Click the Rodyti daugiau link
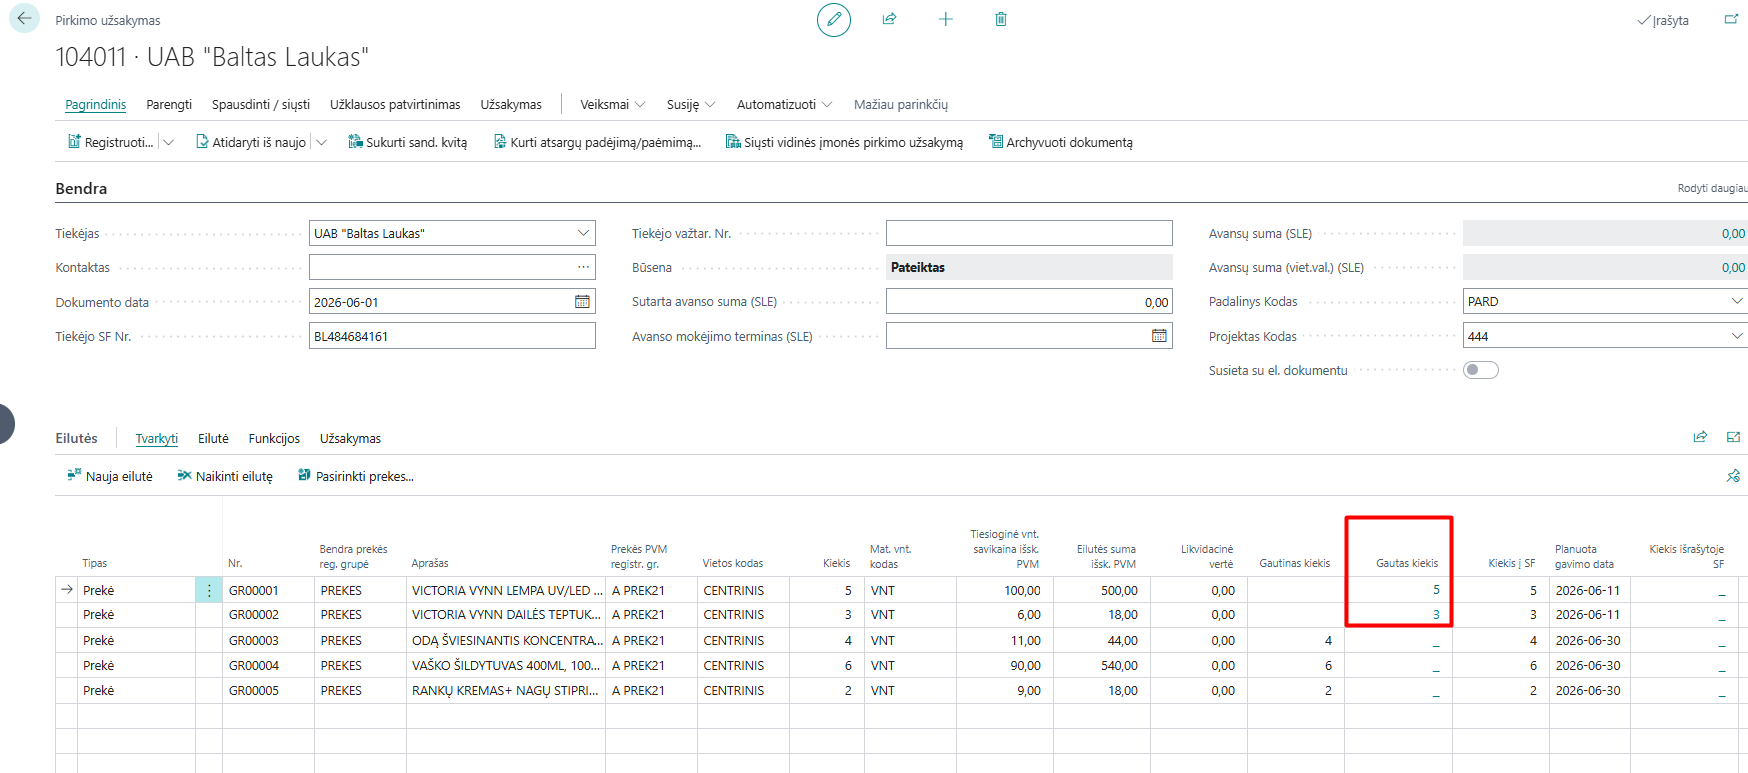This screenshot has width=1748, height=773. coord(1712,188)
